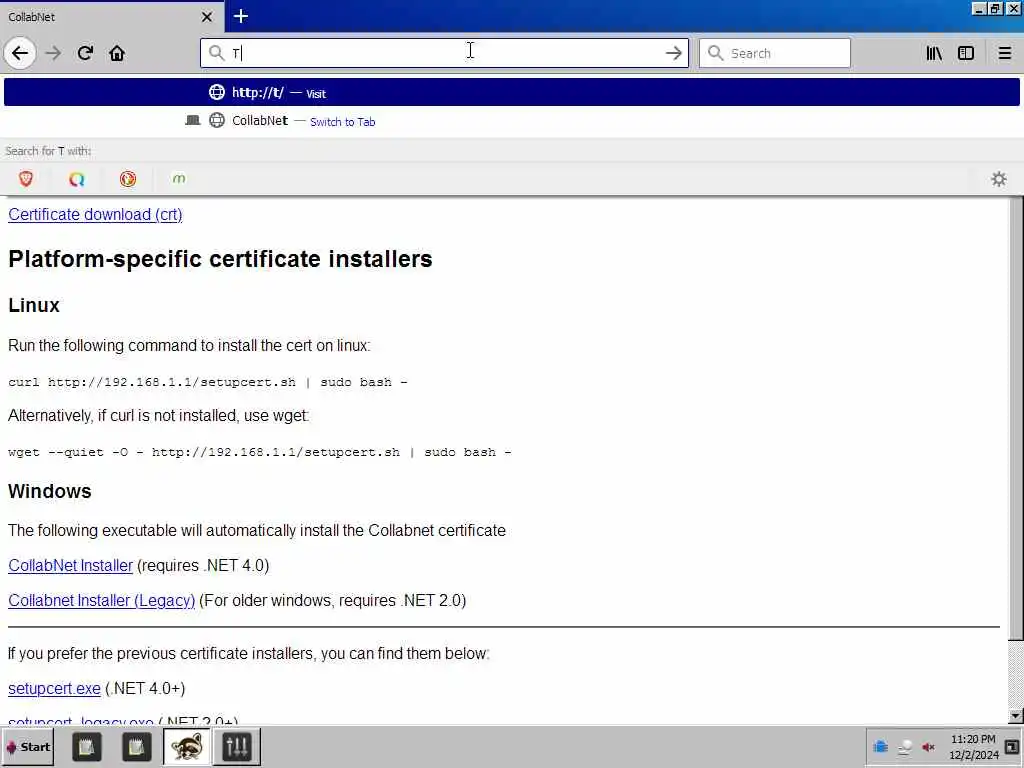Click the taskbar clock showing 11:20 PM

pos(973,746)
